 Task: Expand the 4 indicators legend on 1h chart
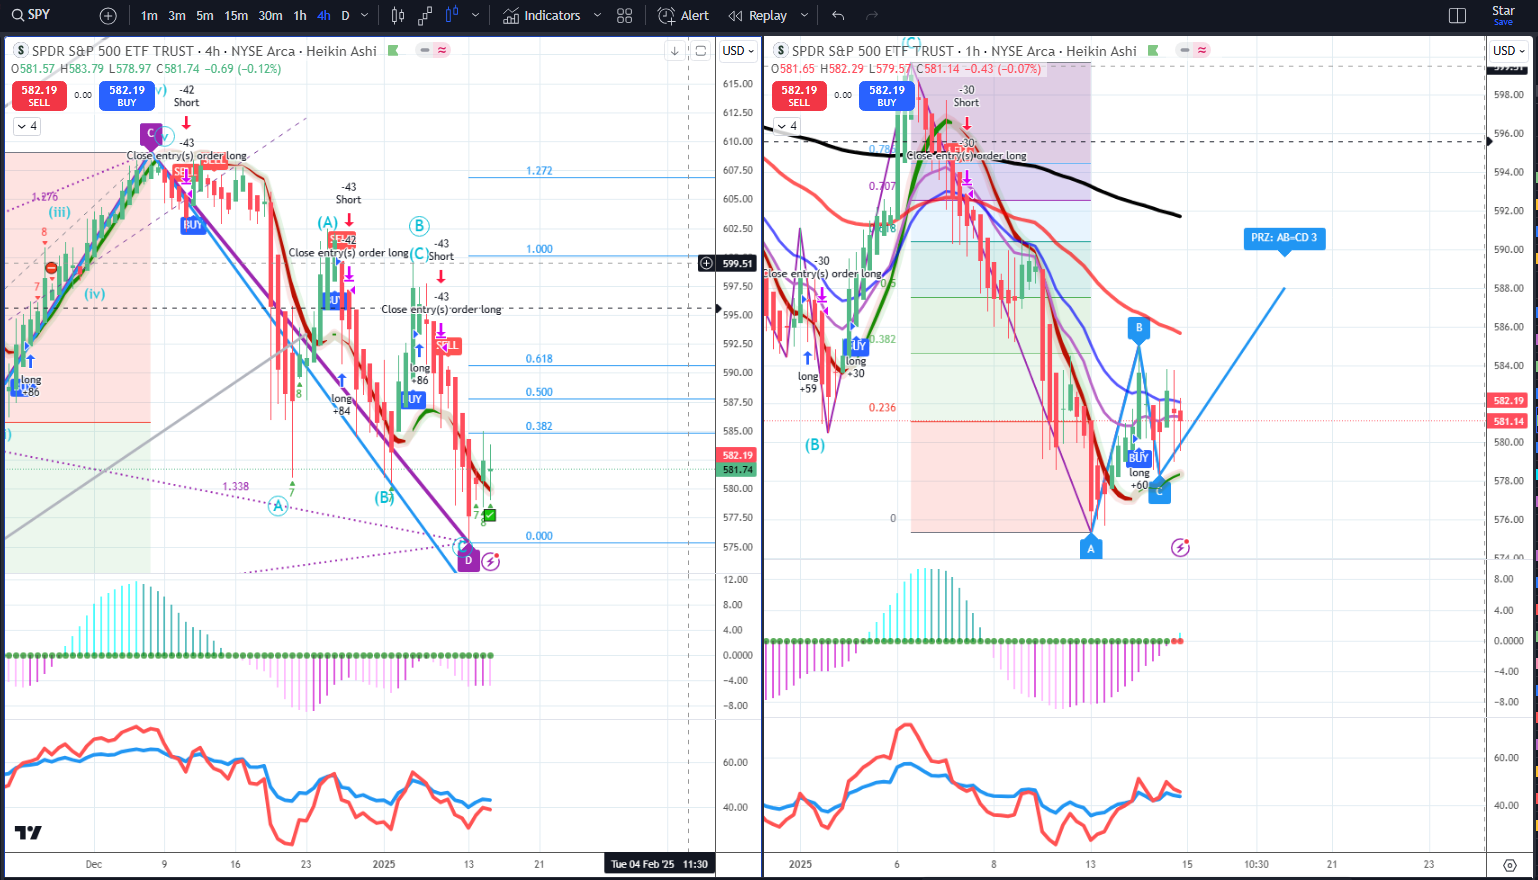click(787, 126)
